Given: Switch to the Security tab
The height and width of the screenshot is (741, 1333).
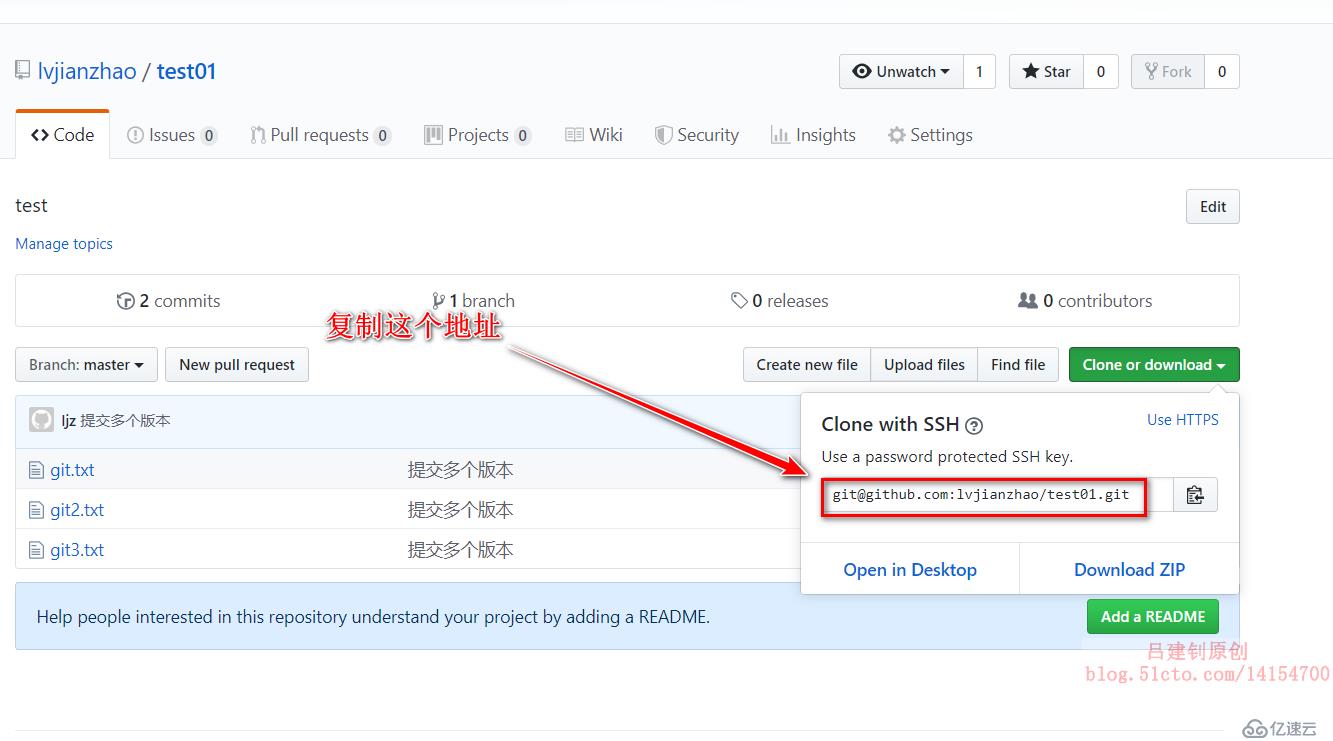Looking at the screenshot, I should click(x=697, y=135).
